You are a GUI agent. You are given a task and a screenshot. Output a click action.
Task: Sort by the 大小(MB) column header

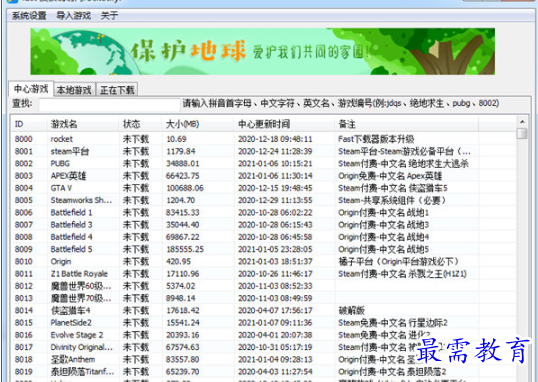[x=198, y=124]
